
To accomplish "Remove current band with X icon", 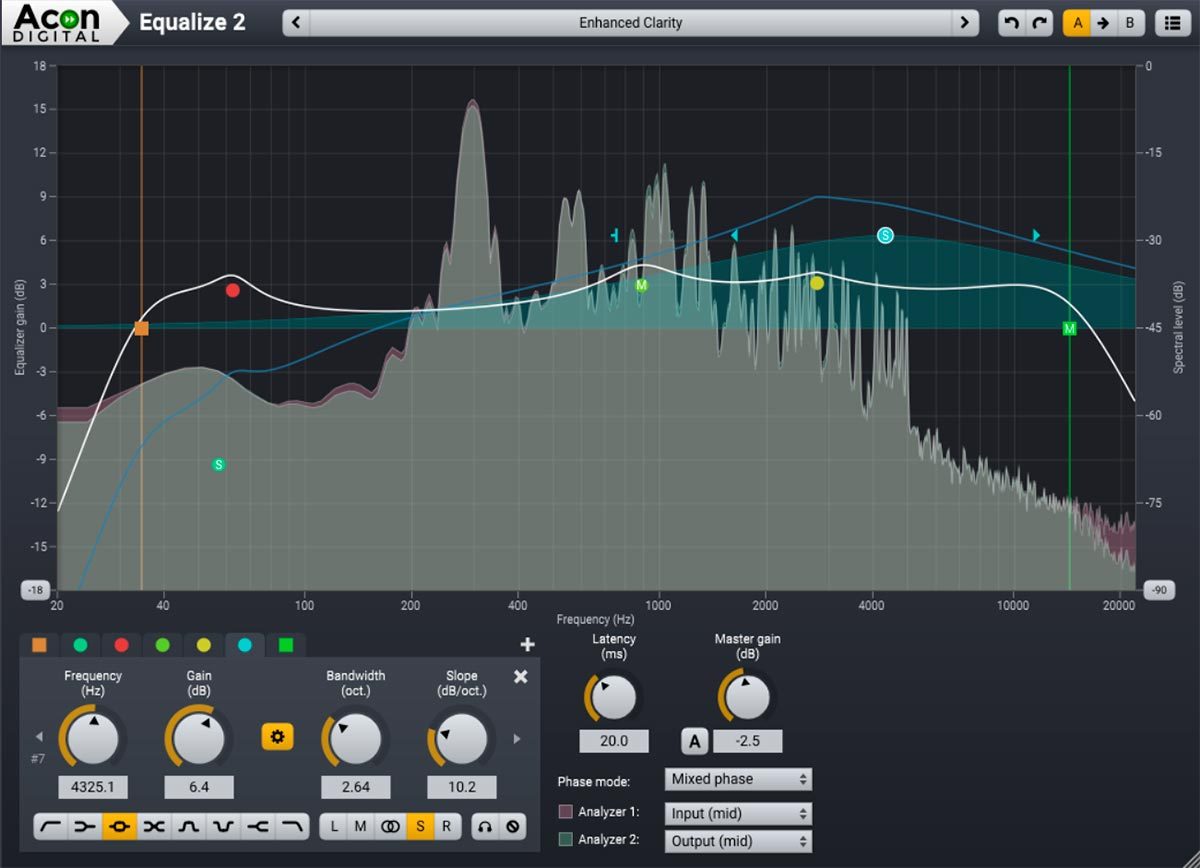I will pyautogui.click(x=520, y=677).
